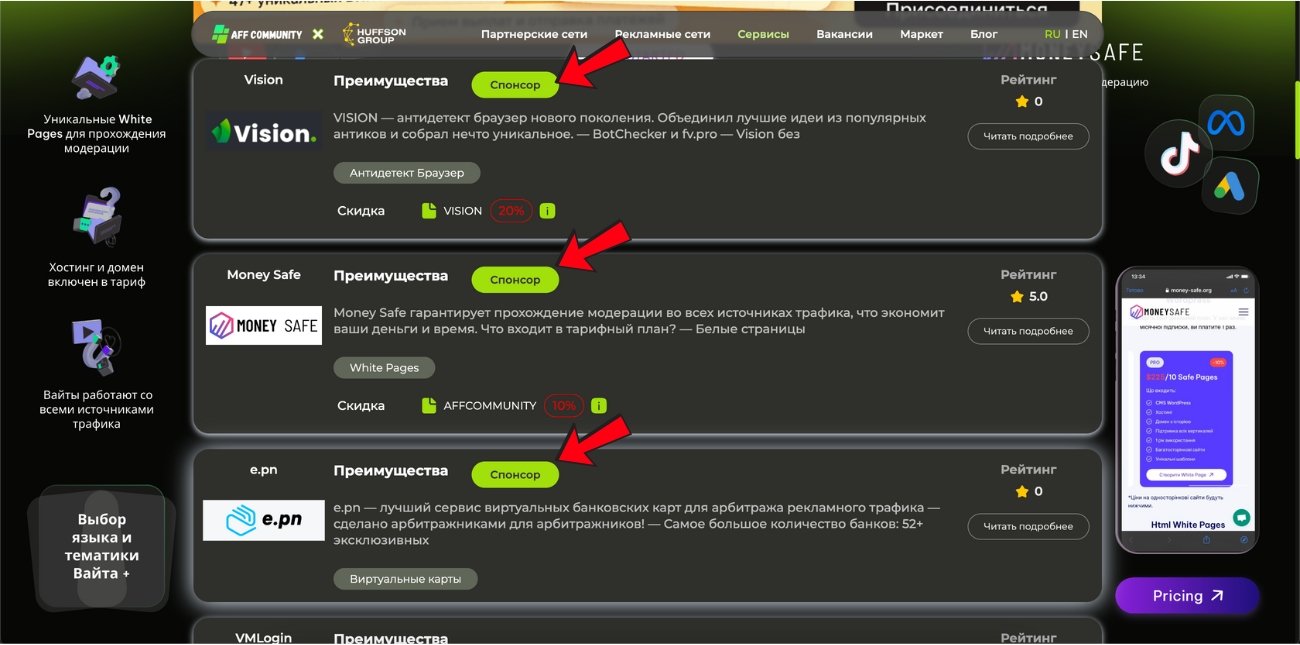The height and width of the screenshot is (645, 1300).
Task: Click the White Pages tag under Money Safe
Action: click(384, 367)
